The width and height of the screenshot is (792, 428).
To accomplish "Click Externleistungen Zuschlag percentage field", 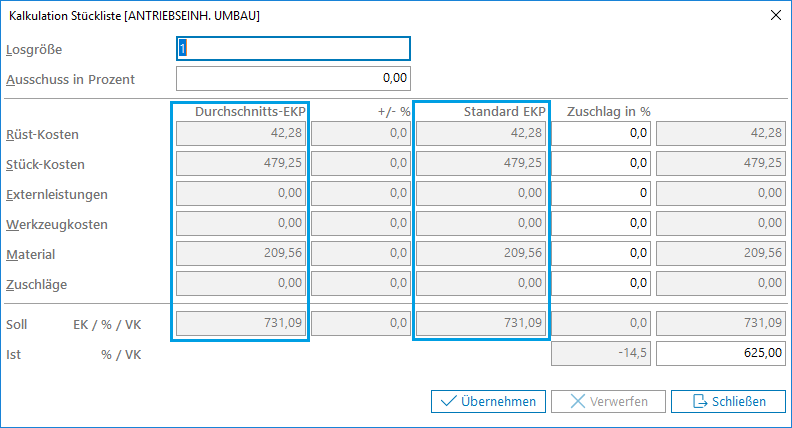I will pyautogui.click(x=601, y=194).
